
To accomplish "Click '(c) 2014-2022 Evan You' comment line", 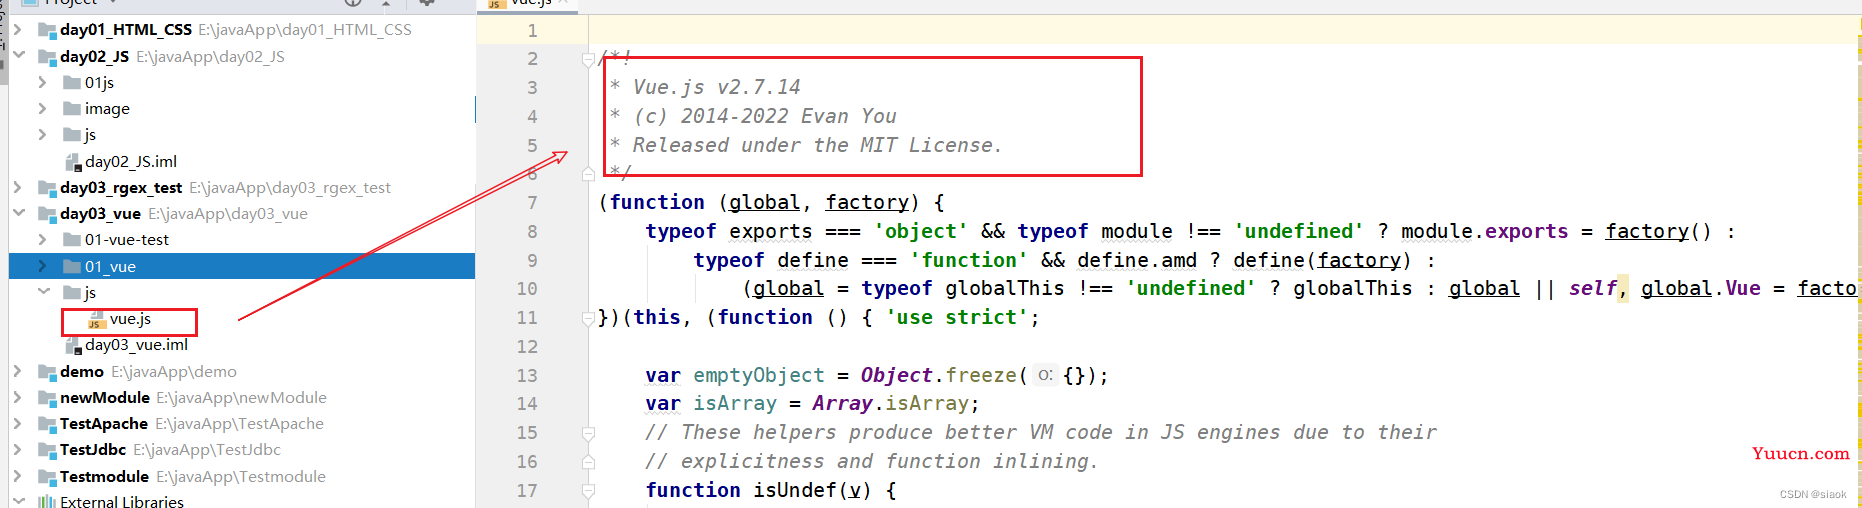I will (x=765, y=117).
